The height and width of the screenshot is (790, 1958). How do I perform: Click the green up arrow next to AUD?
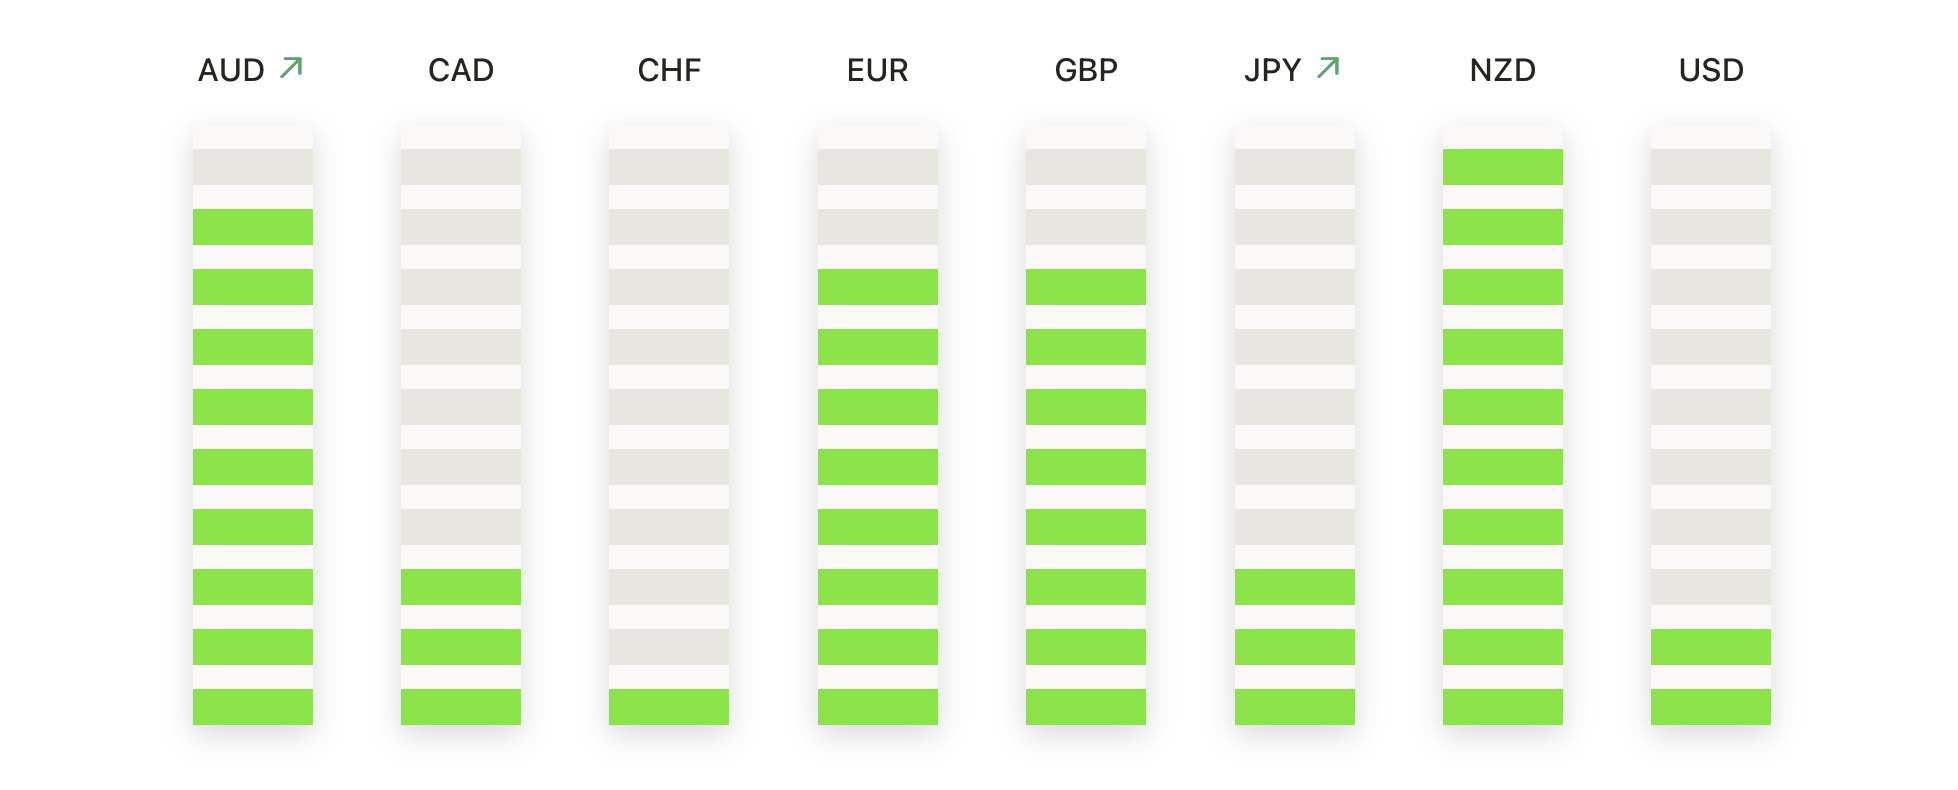click(x=291, y=68)
